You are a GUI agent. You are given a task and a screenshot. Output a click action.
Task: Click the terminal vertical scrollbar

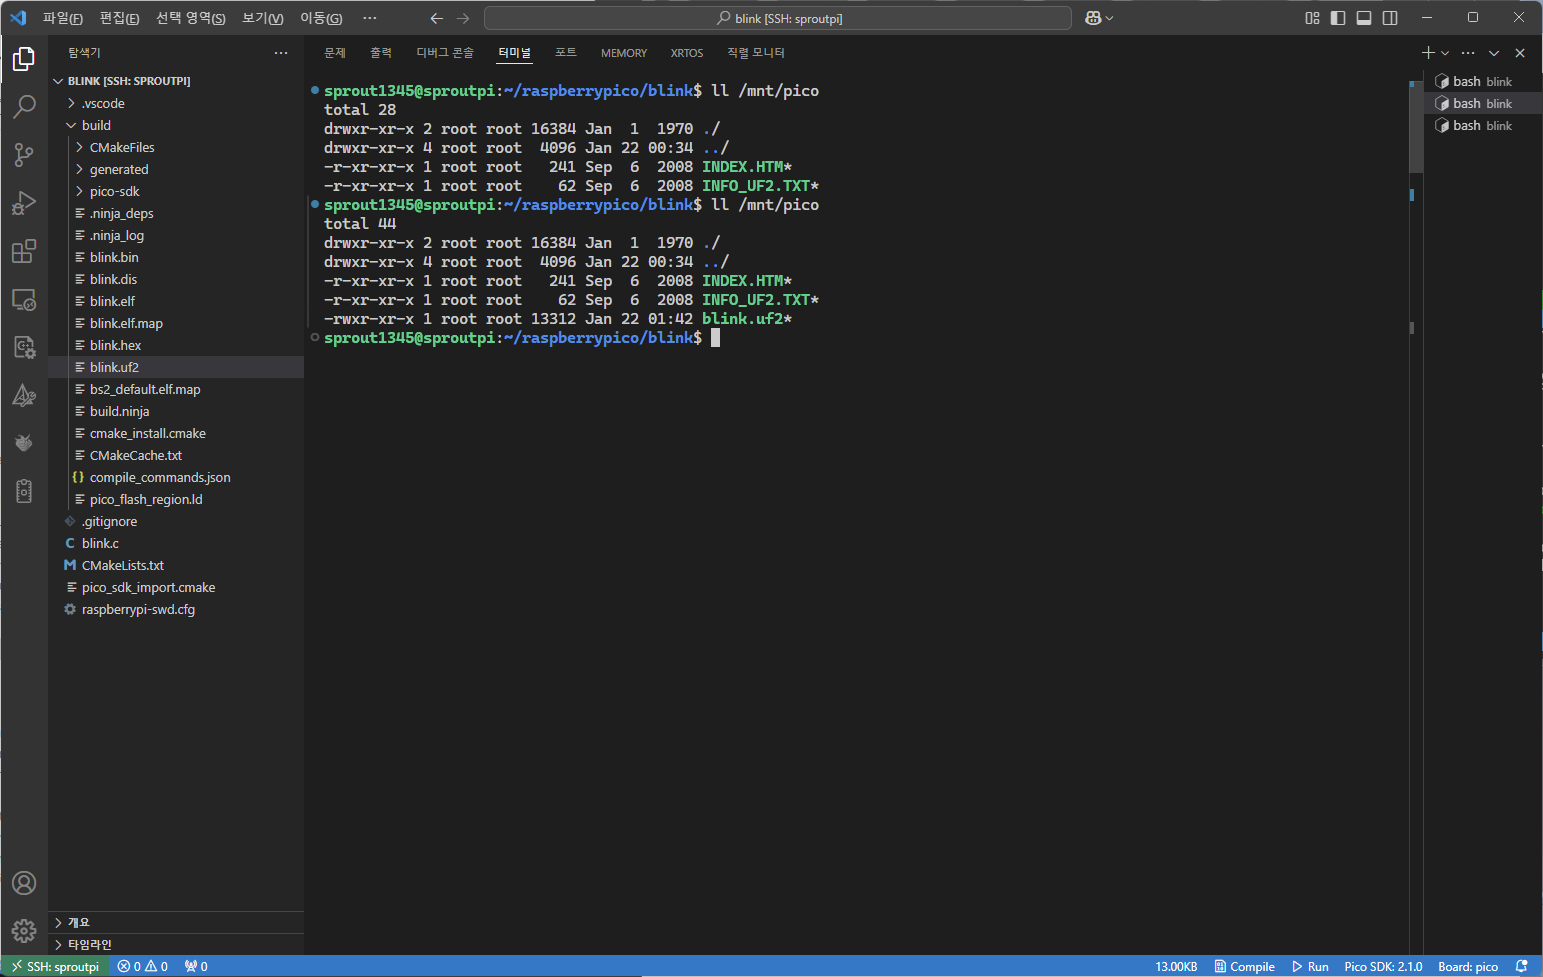coord(1416,125)
